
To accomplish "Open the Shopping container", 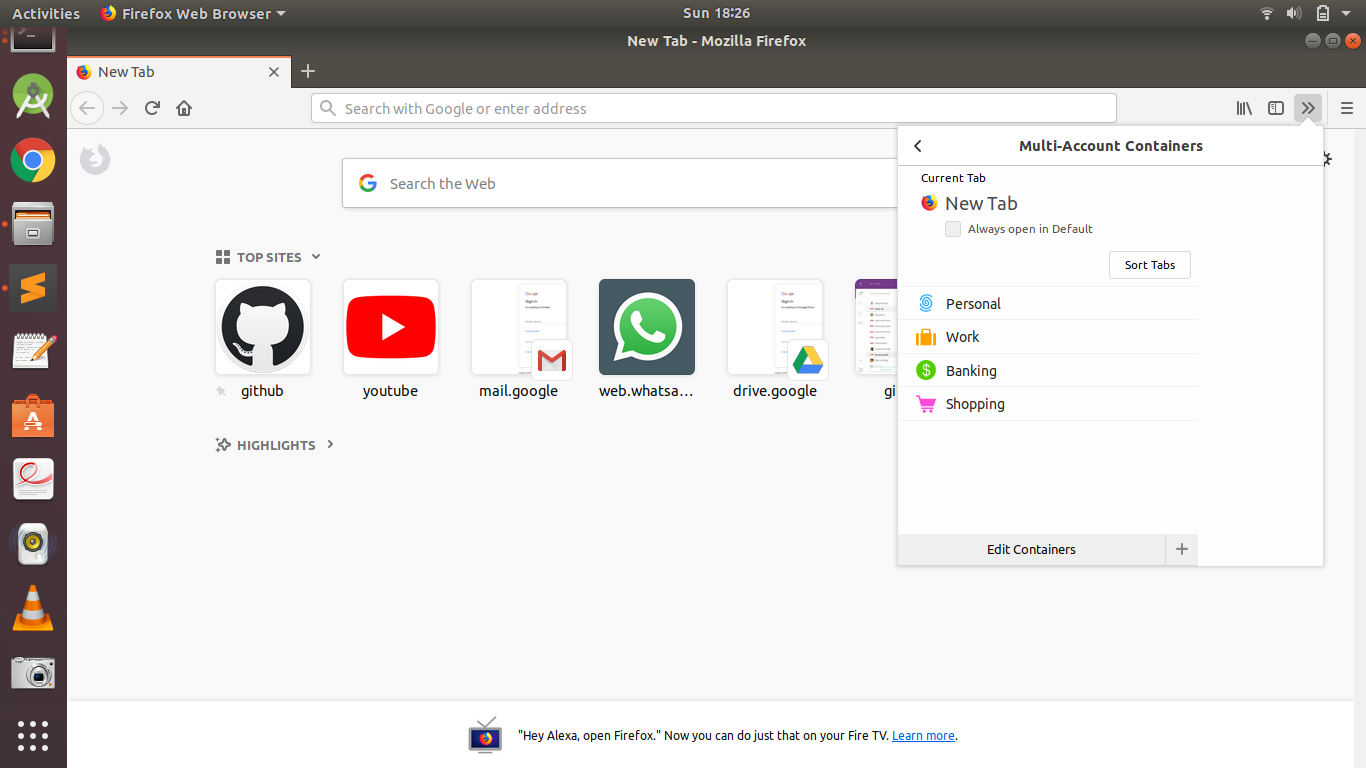I will pos(972,403).
